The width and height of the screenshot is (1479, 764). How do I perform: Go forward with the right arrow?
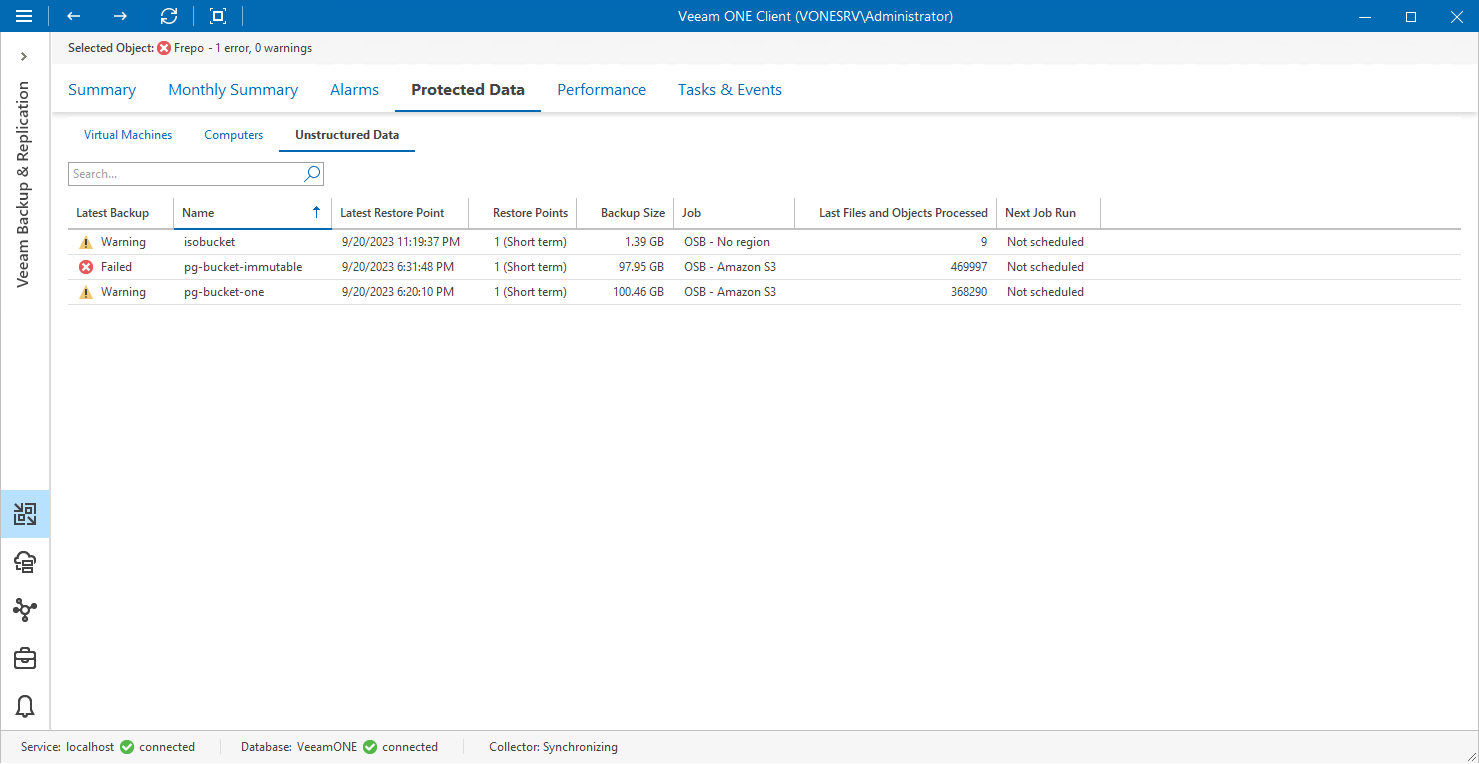pos(120,16)
